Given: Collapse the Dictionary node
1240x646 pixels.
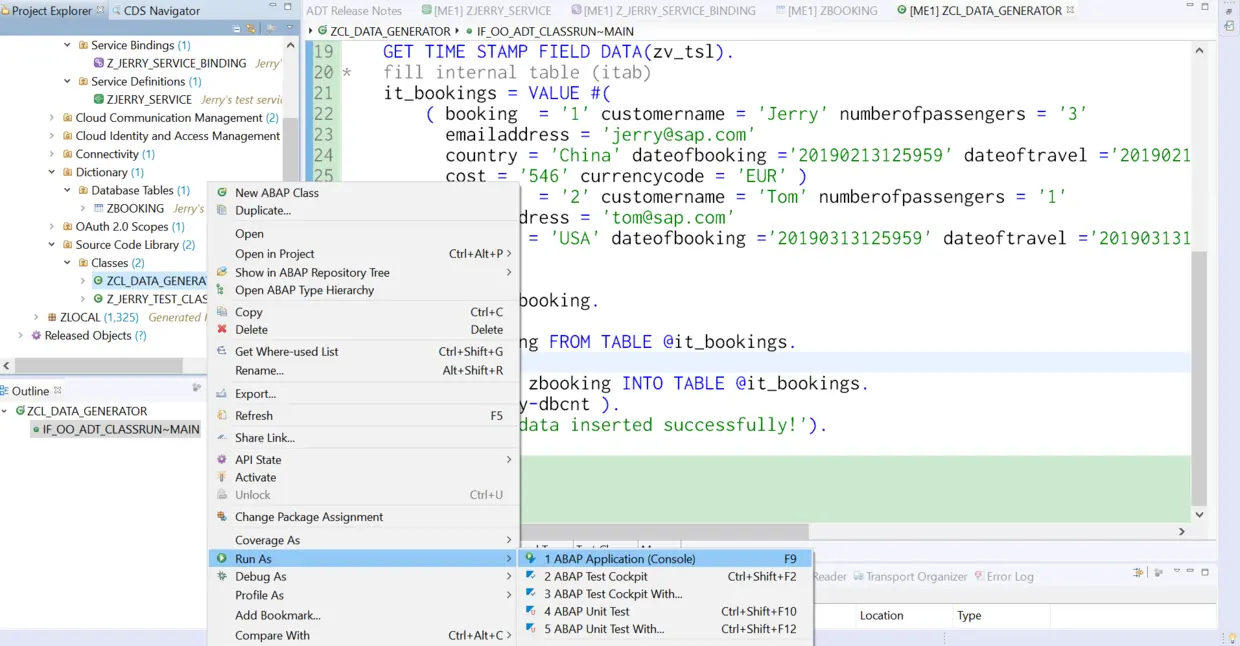Looking at the screenshot, I should 52,172.
